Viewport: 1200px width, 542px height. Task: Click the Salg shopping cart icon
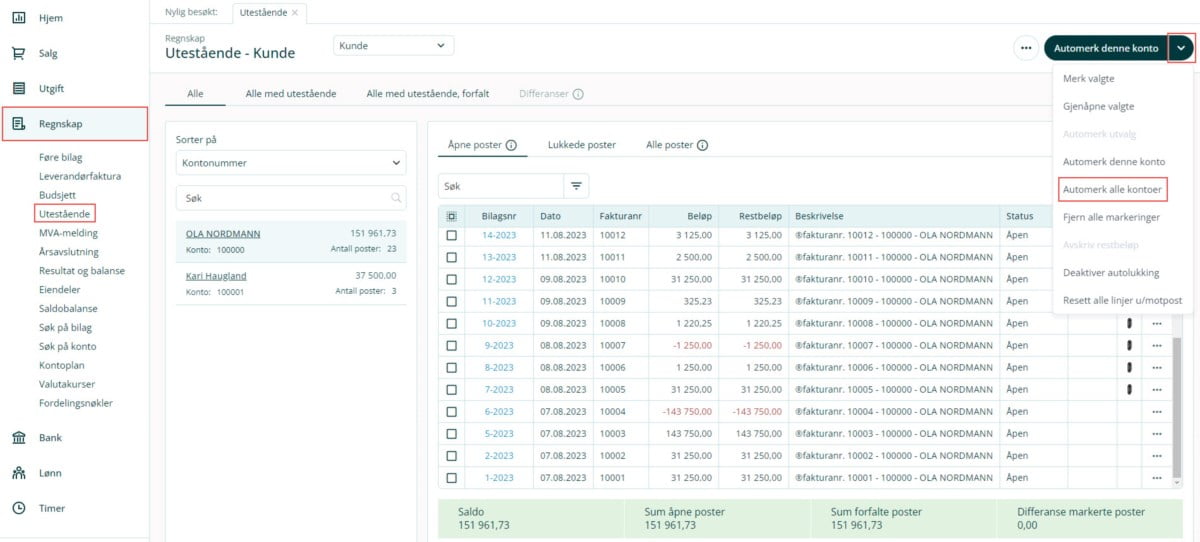tap(18, 54)
